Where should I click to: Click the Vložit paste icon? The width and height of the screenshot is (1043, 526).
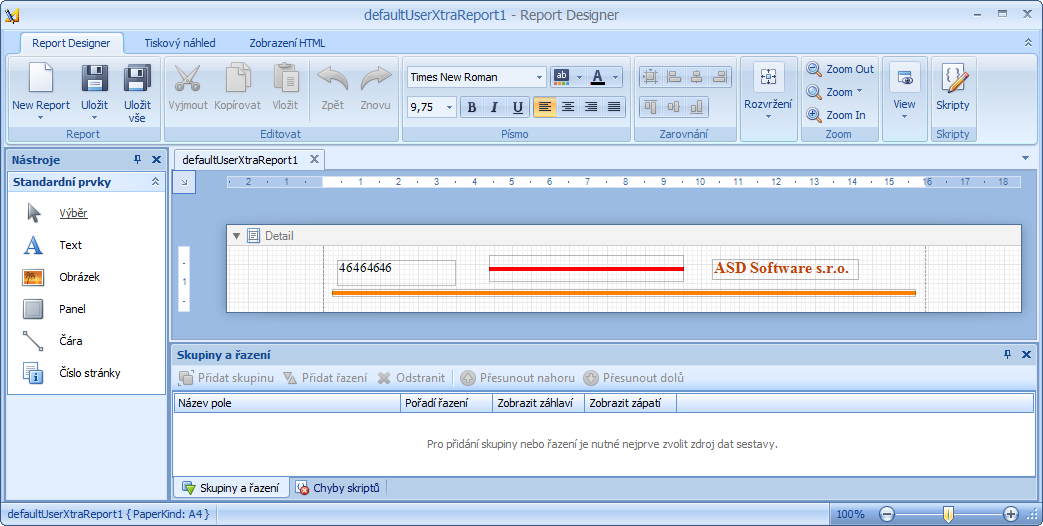285,78
